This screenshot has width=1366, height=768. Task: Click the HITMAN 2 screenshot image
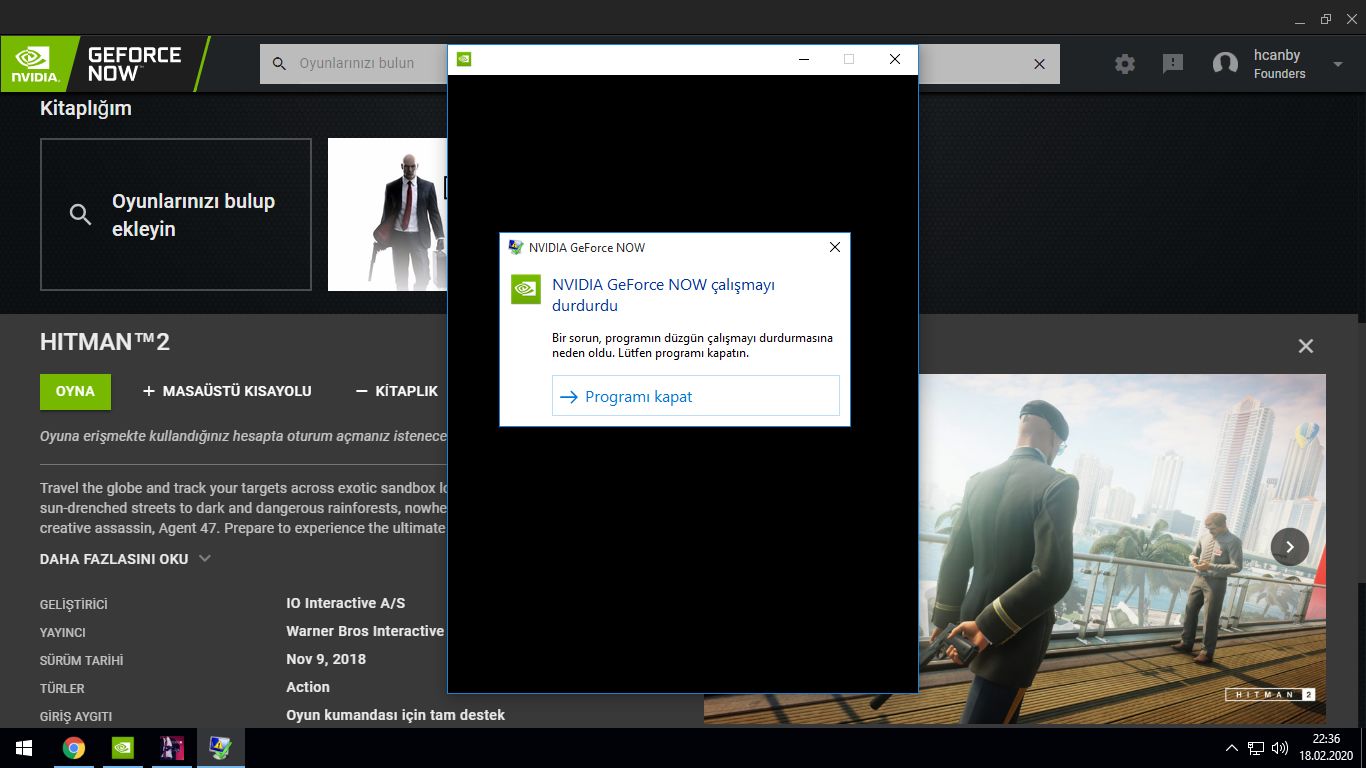1121,549
